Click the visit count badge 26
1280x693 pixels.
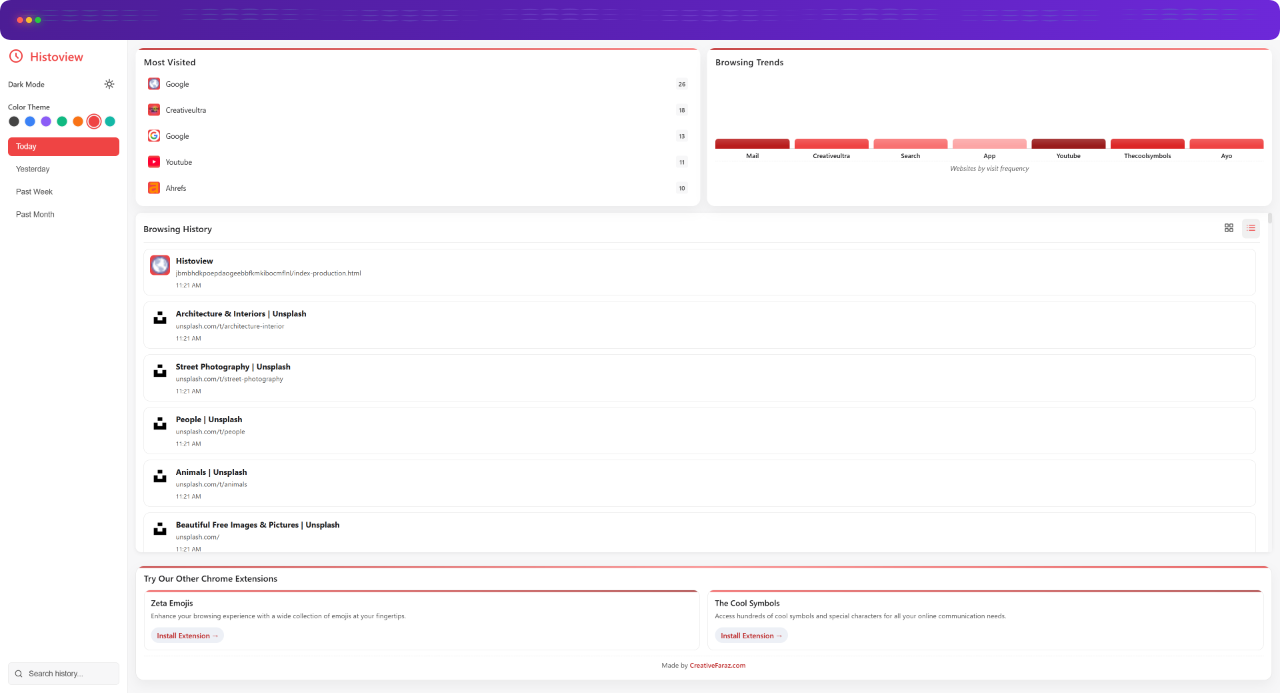[x=682, y=84]
